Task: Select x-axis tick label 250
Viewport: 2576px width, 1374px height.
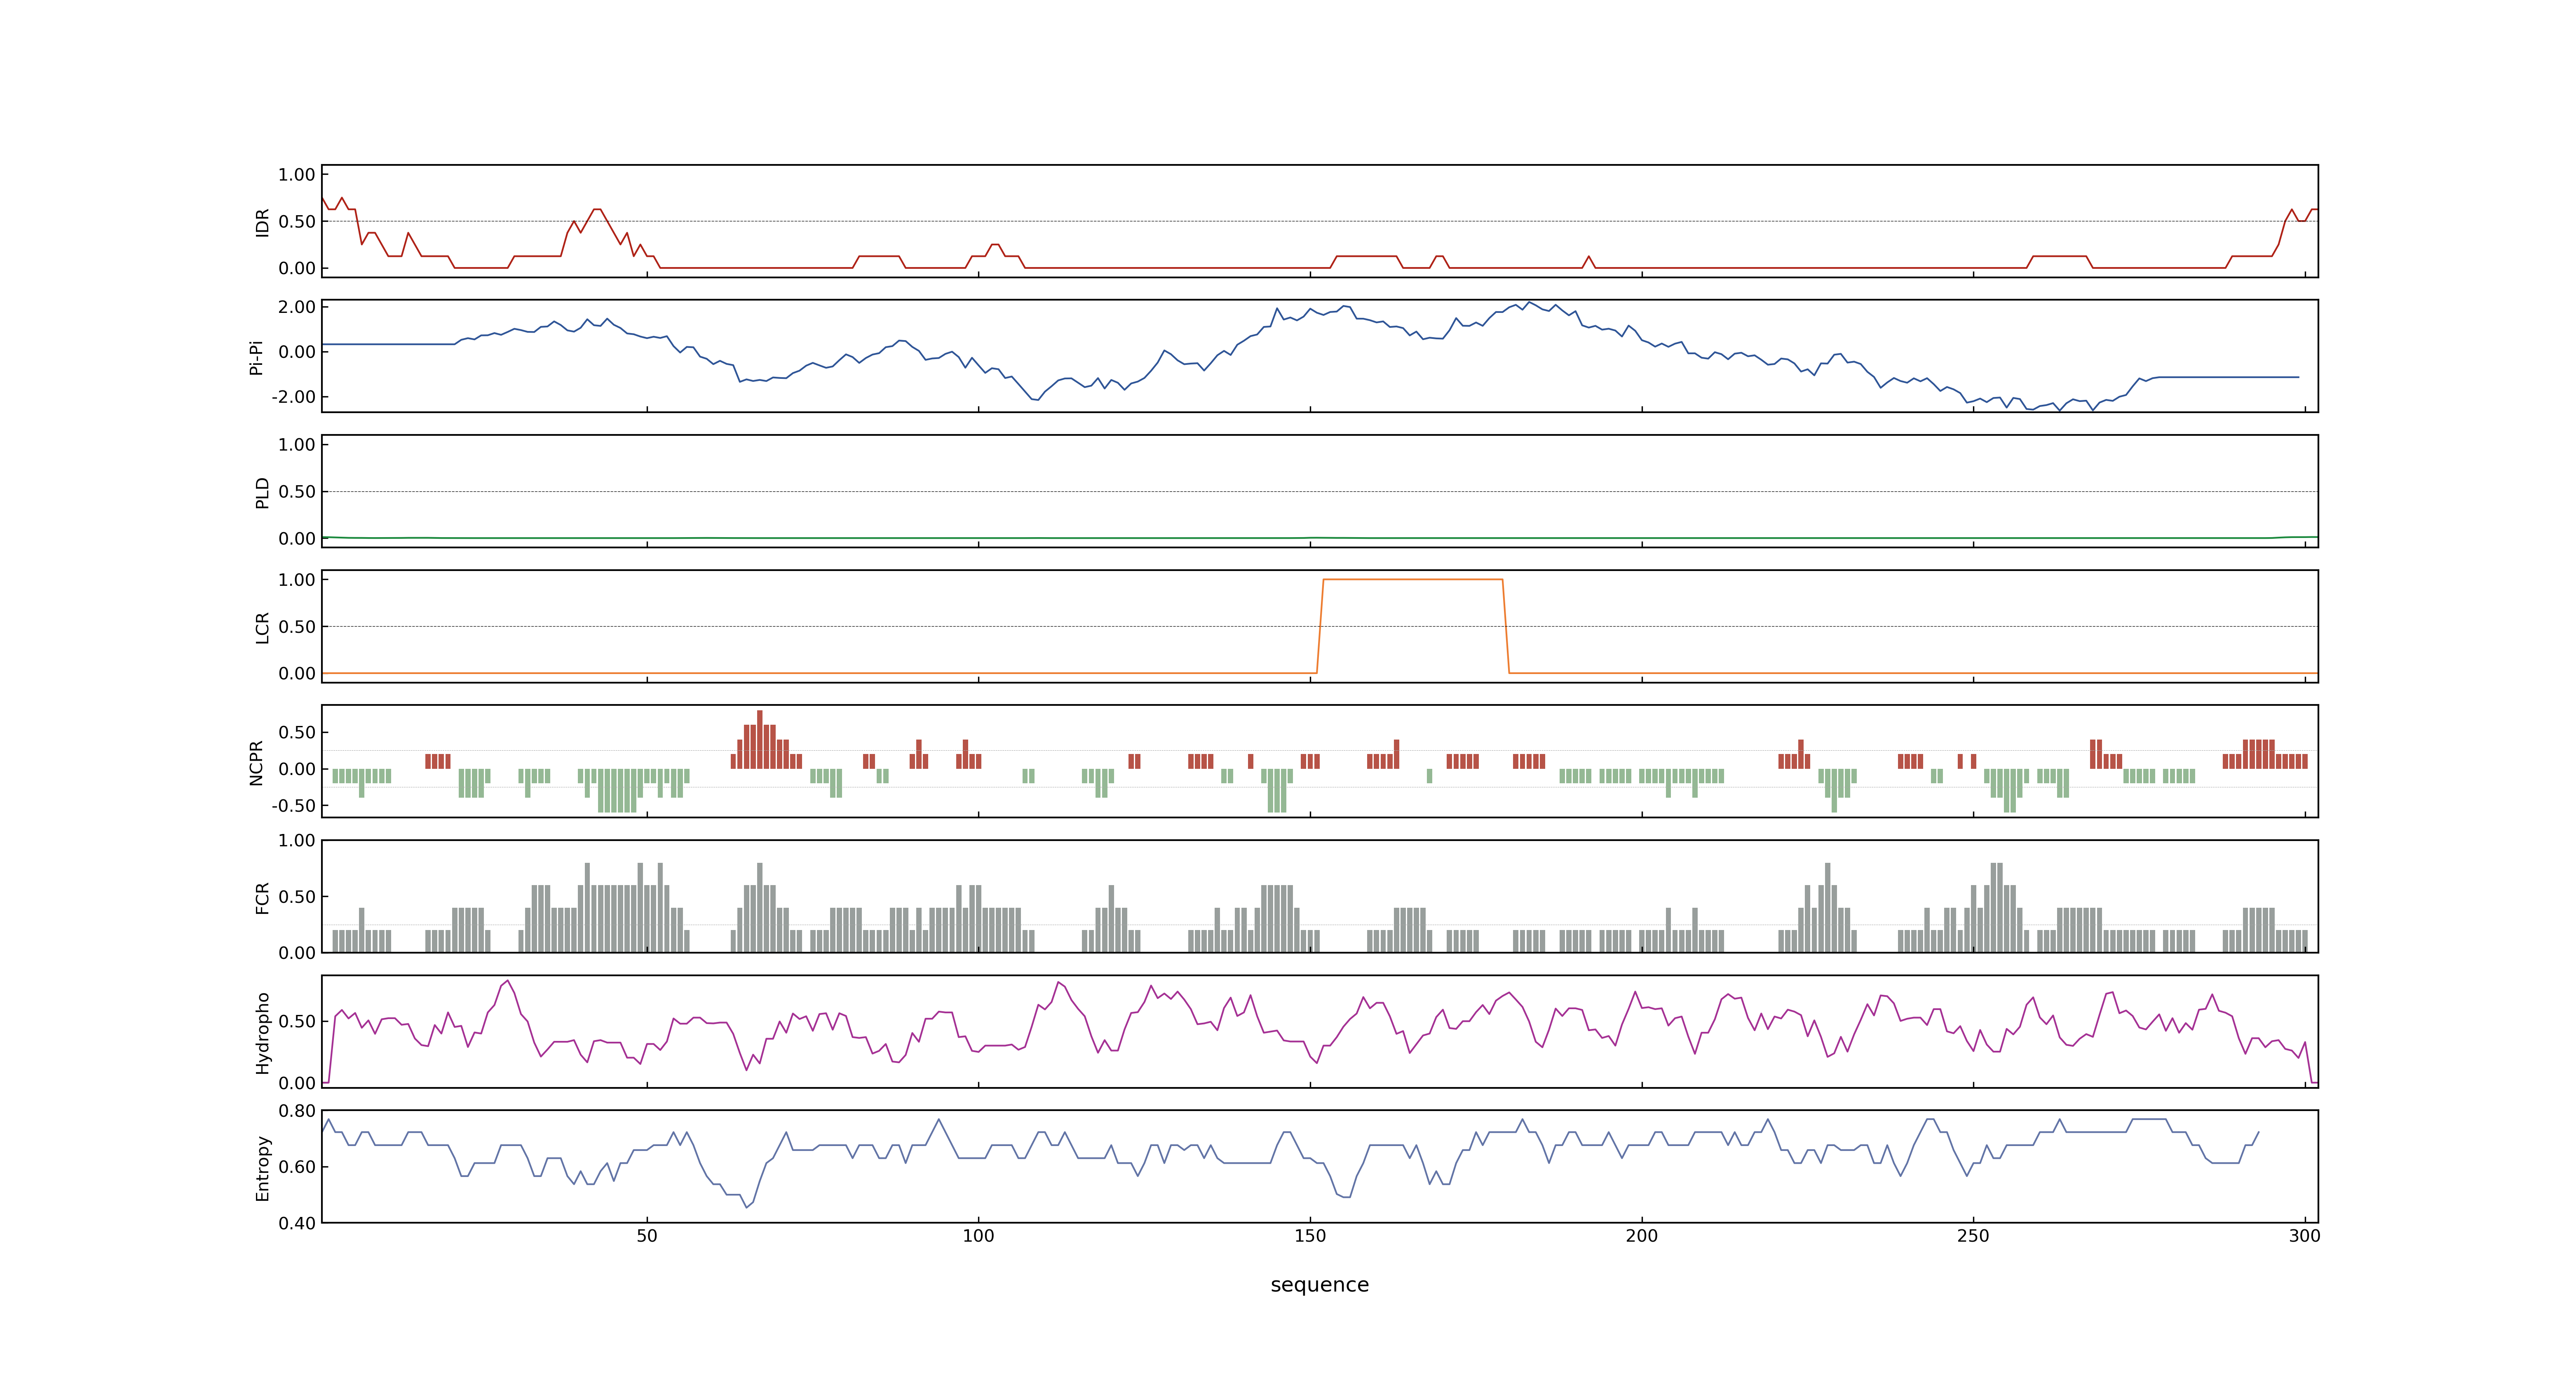Action: point(1973,1236)
